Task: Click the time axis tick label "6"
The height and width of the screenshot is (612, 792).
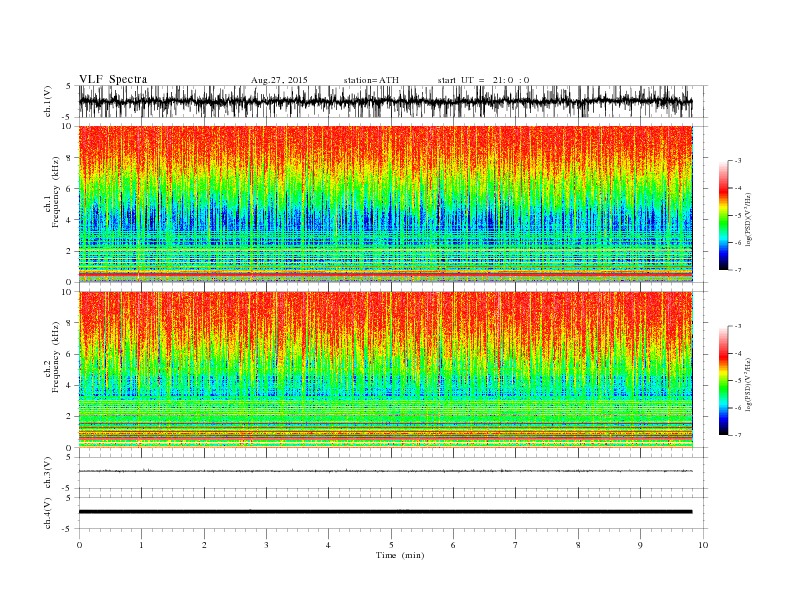Action: (453, 545)
